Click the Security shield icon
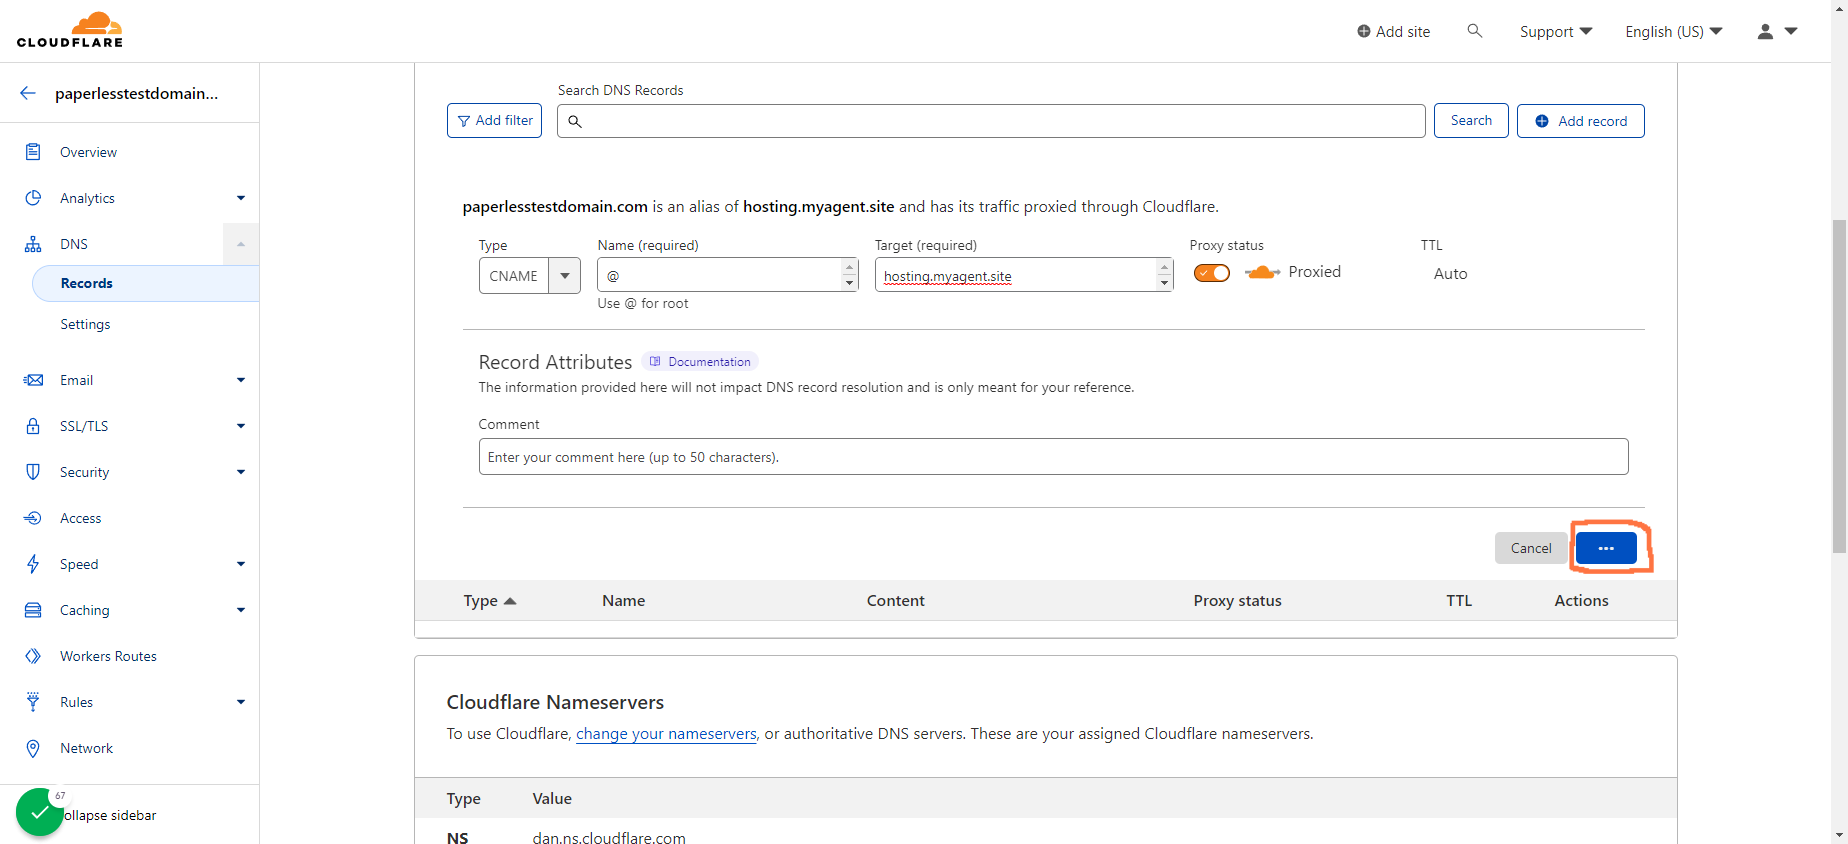This screenshot has height=844, width=1848. tap(33, 472)
